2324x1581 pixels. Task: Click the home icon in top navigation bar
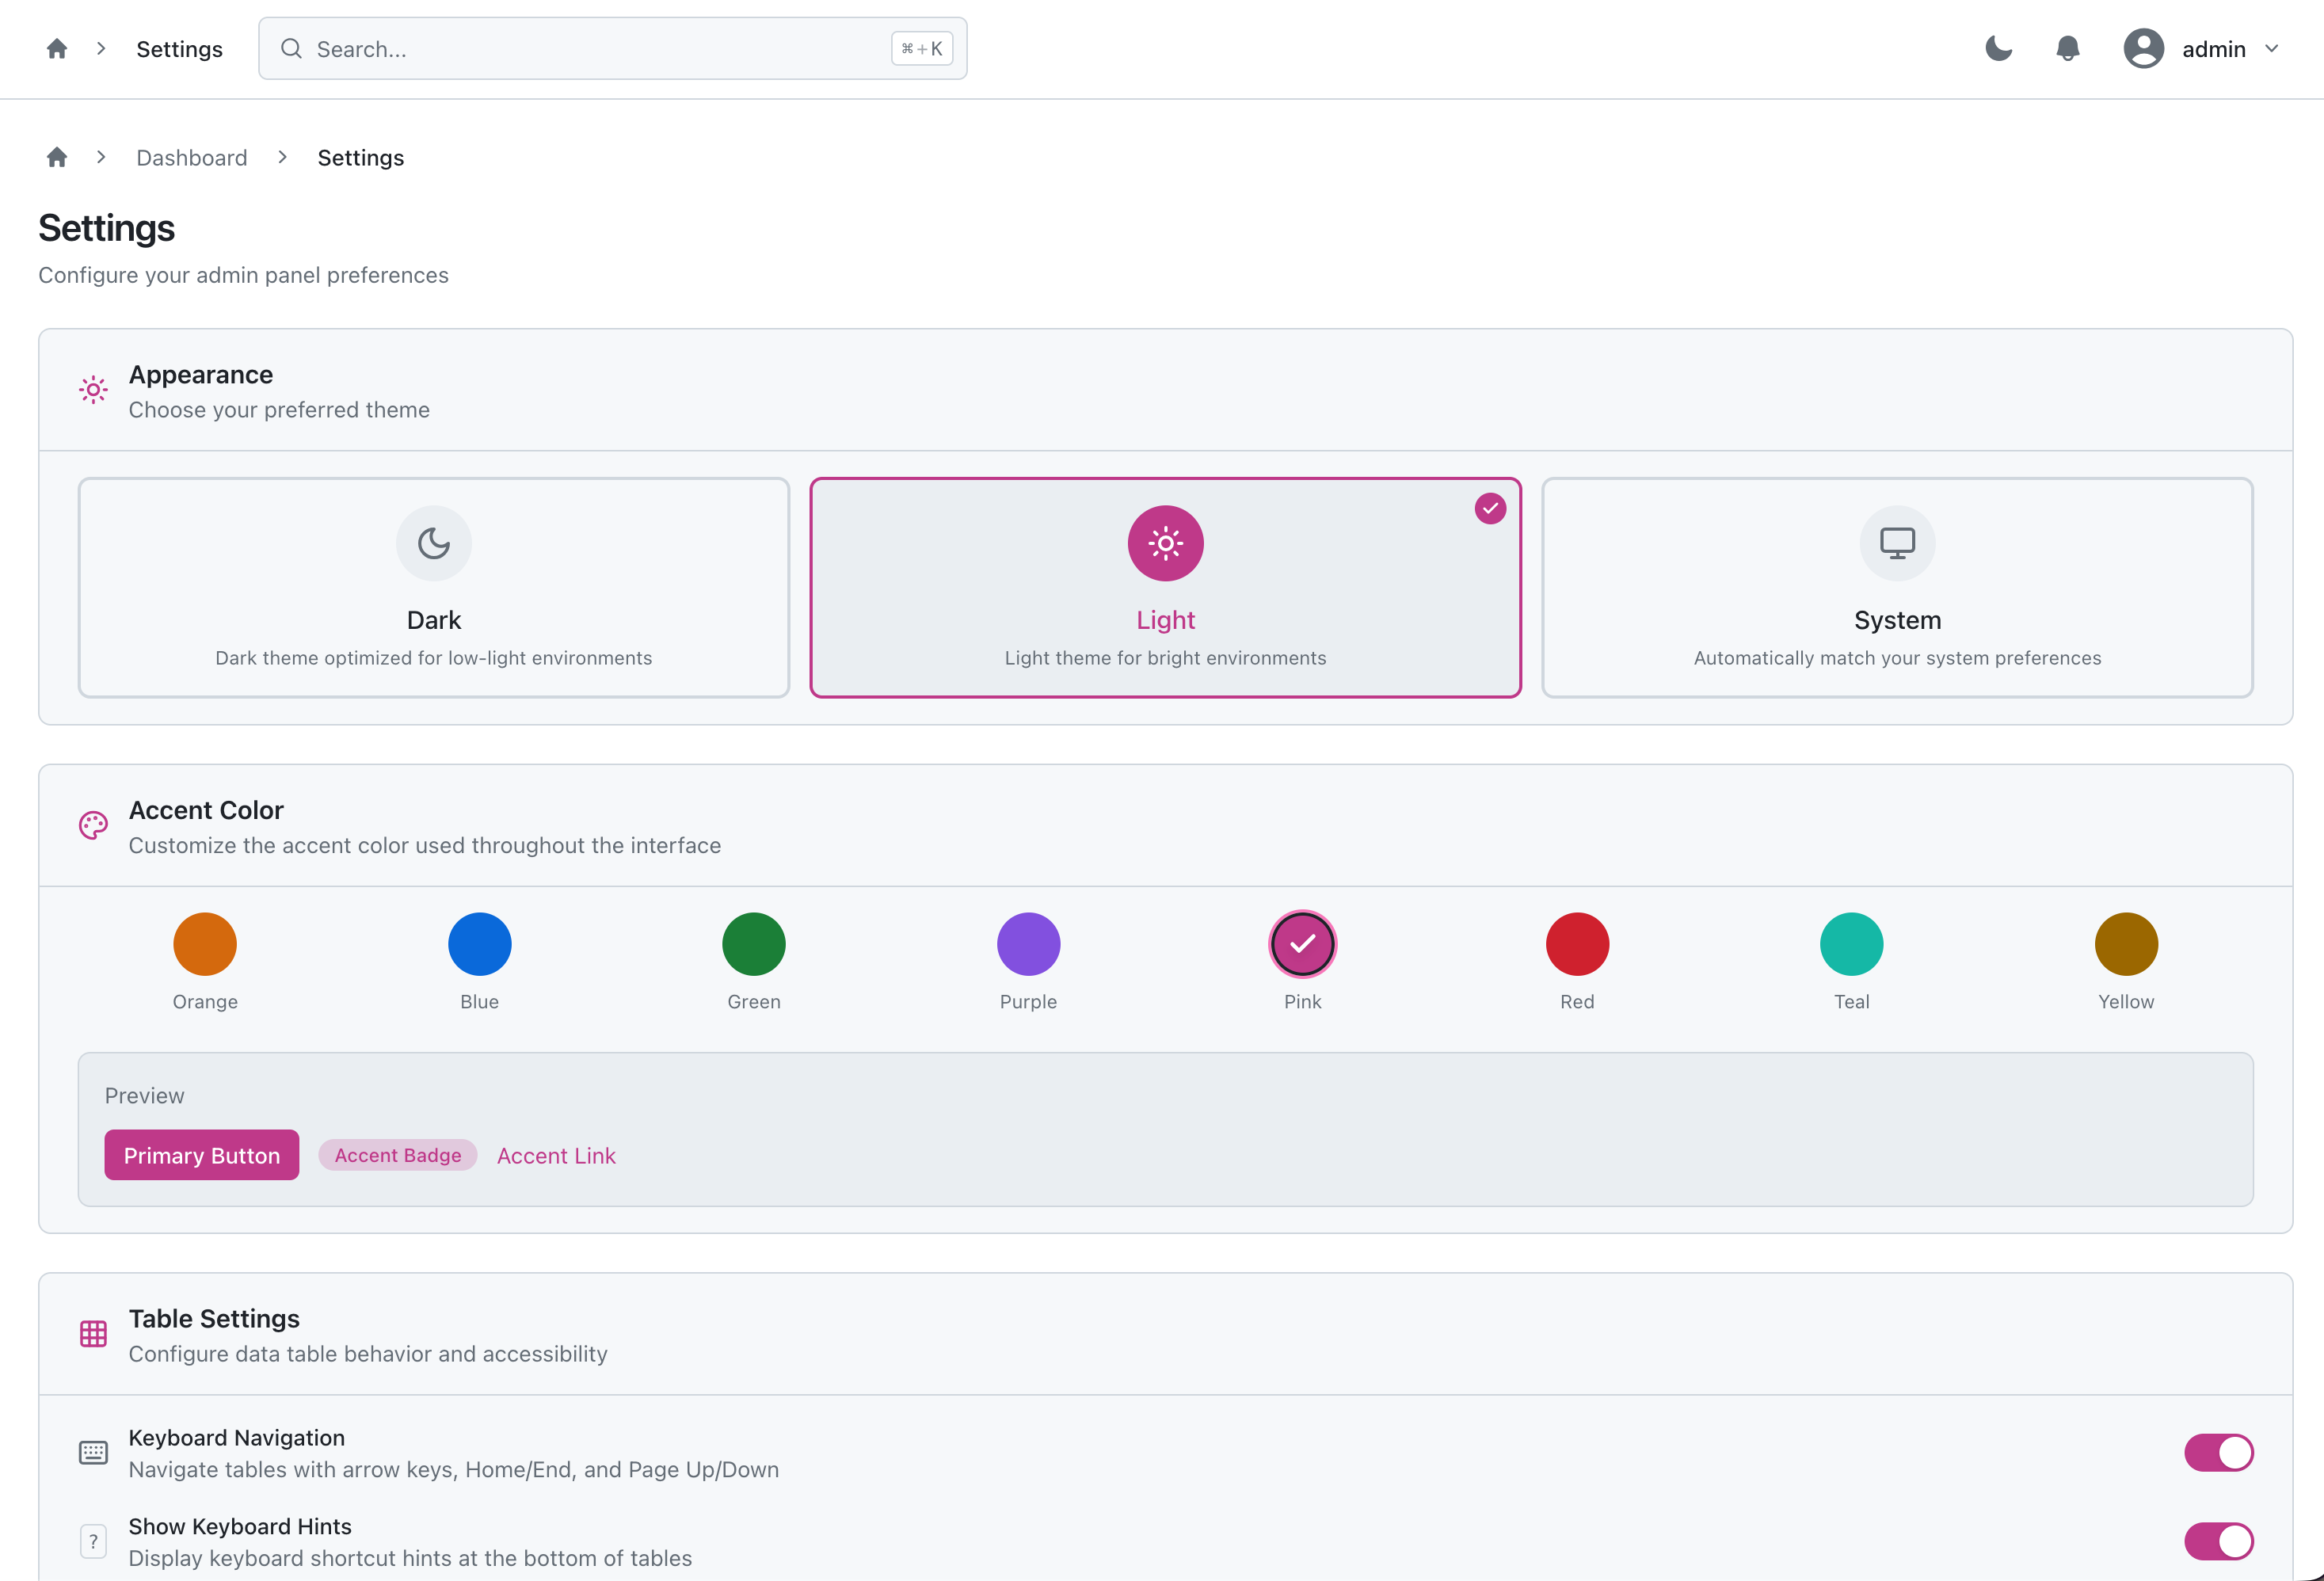click(x=57, y=48)
